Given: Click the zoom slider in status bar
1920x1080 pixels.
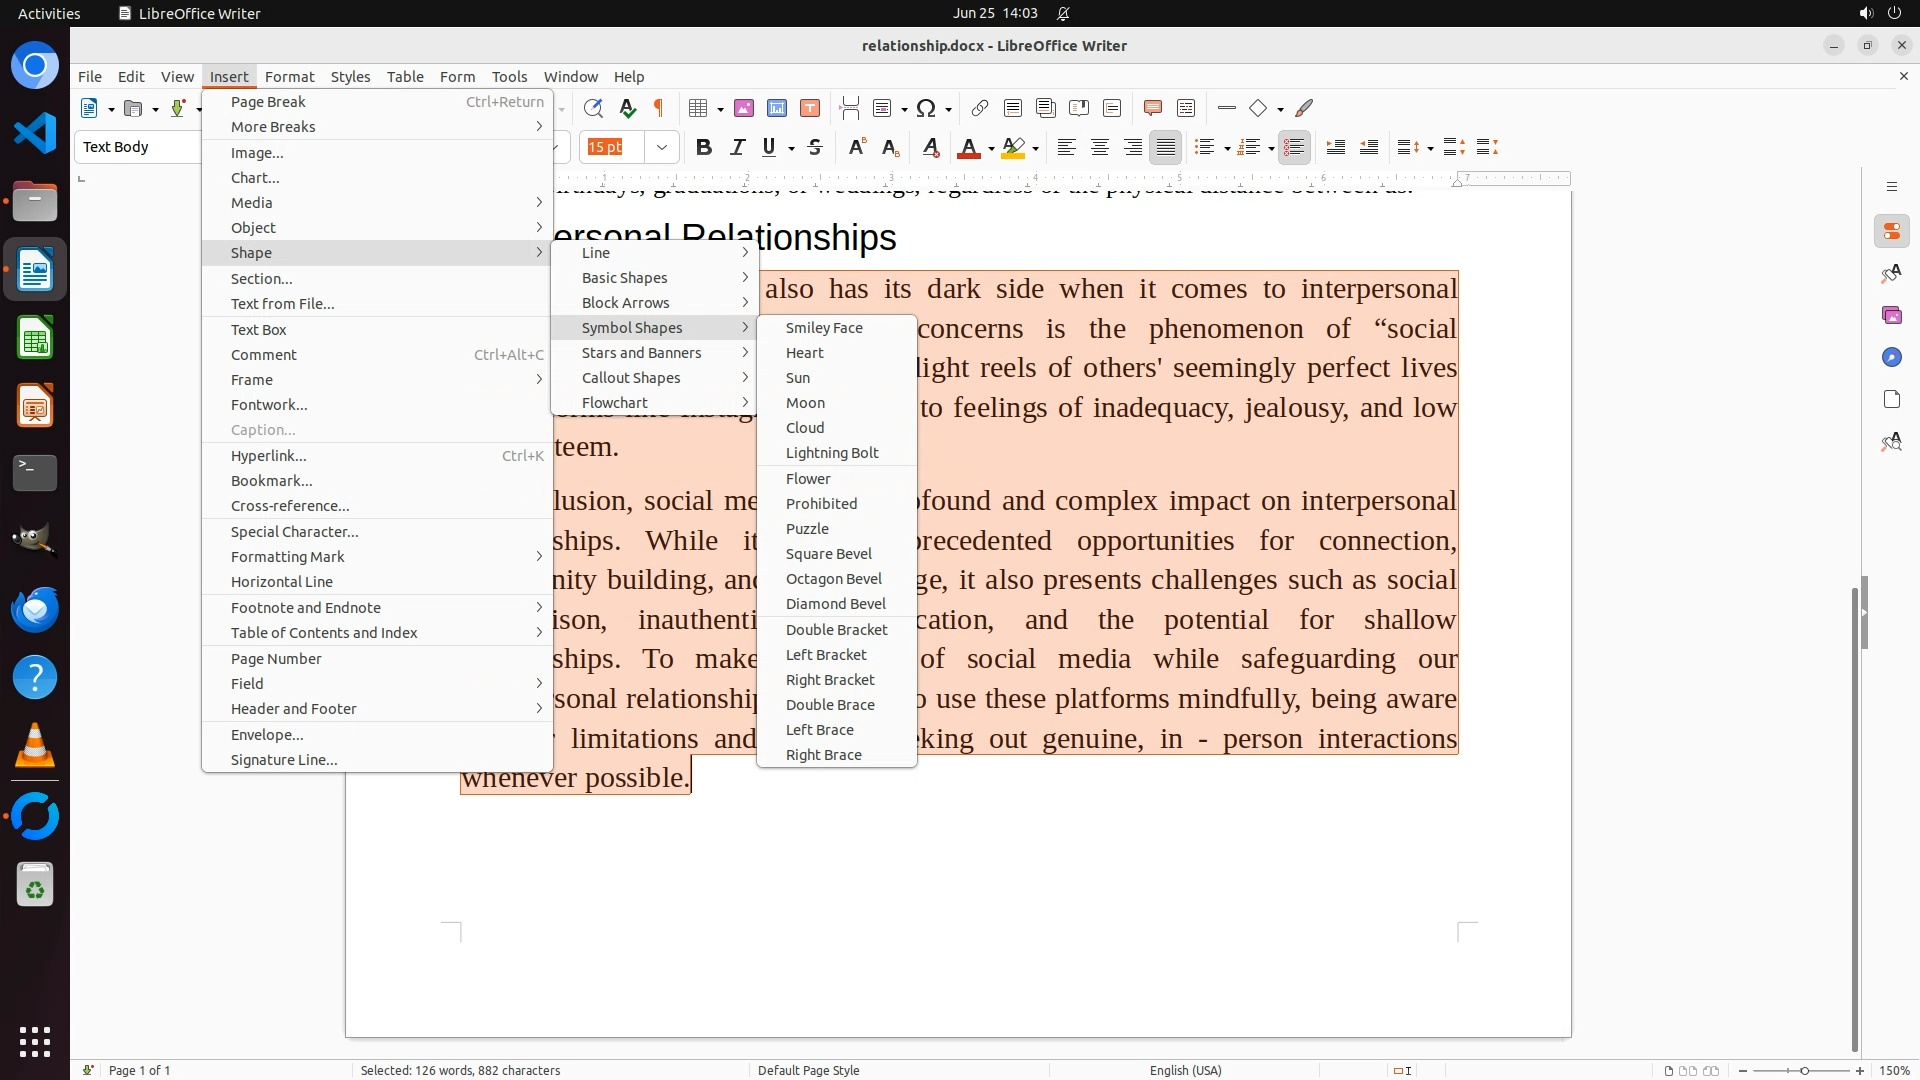Looking at the screenshot, I should click(1804, 1070).
